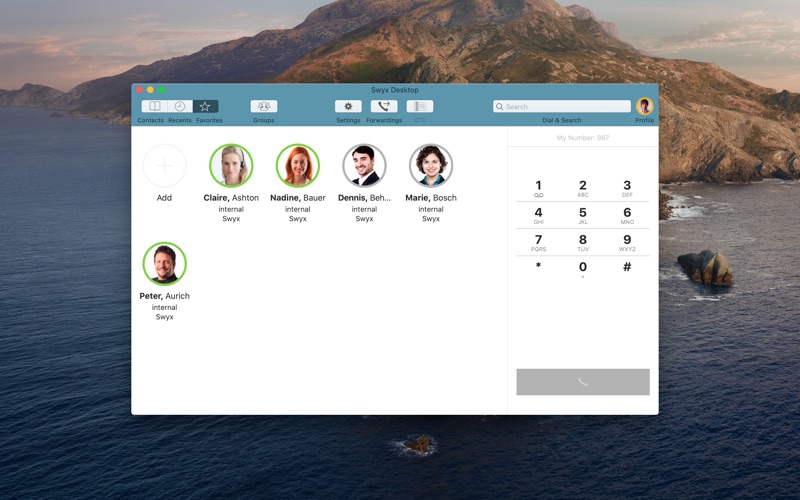
Task: Switch to the Recents clock icon
Action: 180,106
